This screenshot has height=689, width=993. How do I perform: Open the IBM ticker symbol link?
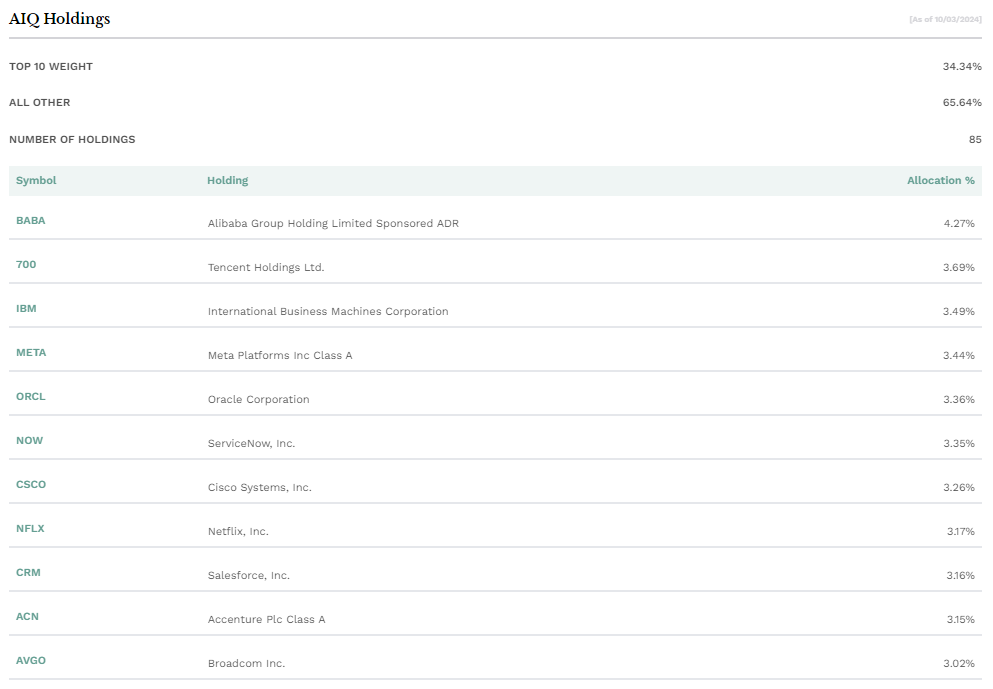[x=26, y=308]
